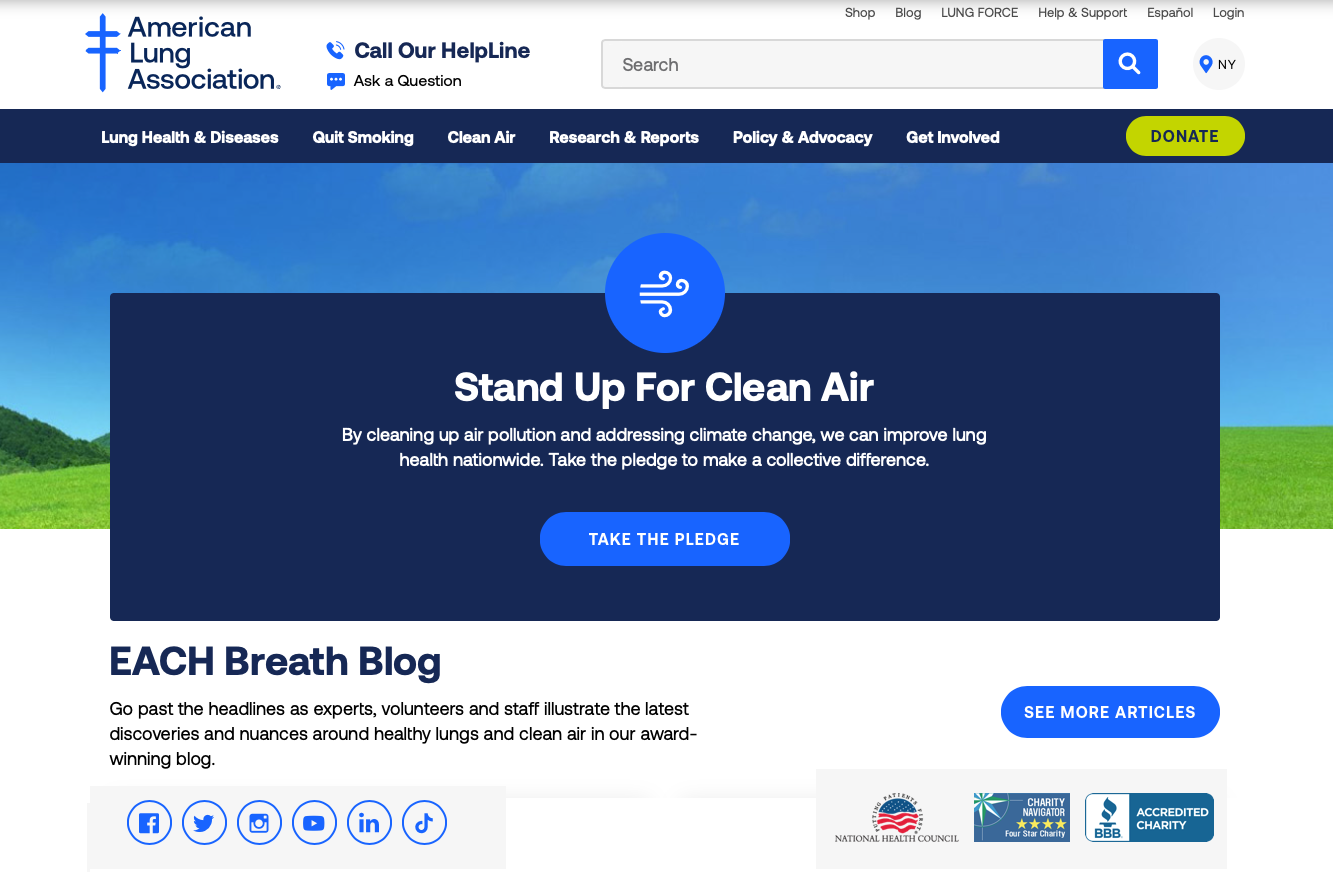Screen dimensions: 1333x872
Task: Open the Research & Reports menu
Action: coord(624,137)
